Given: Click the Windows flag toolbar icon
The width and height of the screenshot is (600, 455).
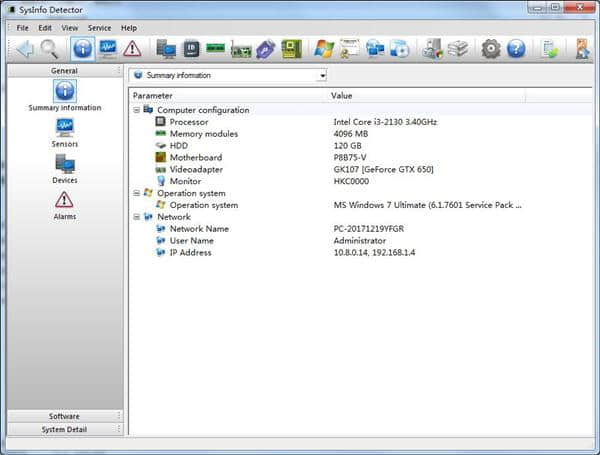Looking at the screenshot, I should (x=323, y=48).
